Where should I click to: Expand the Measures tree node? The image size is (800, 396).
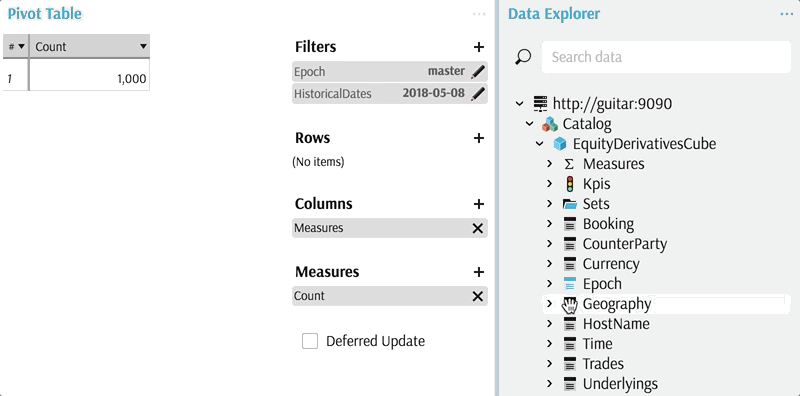pos(549,164)
